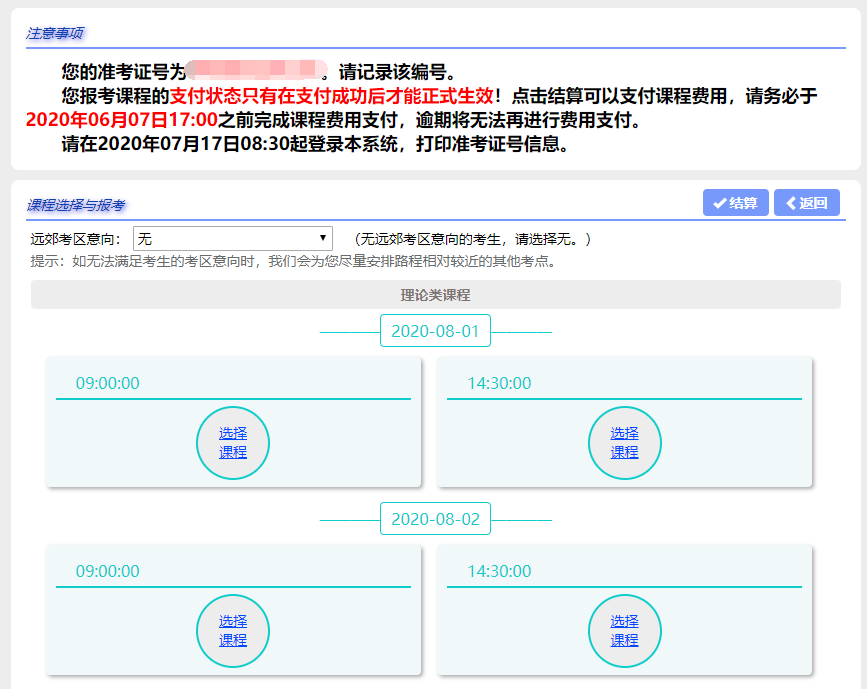Click the left chevron icon on 返回 button
The image size is (867, 689).
coord(790,203)
